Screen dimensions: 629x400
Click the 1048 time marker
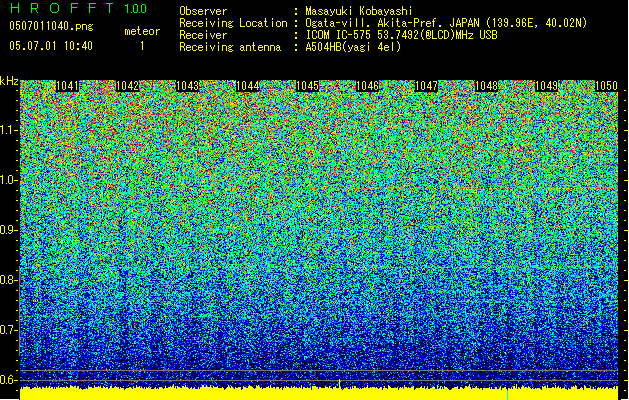tap(486, 86)
